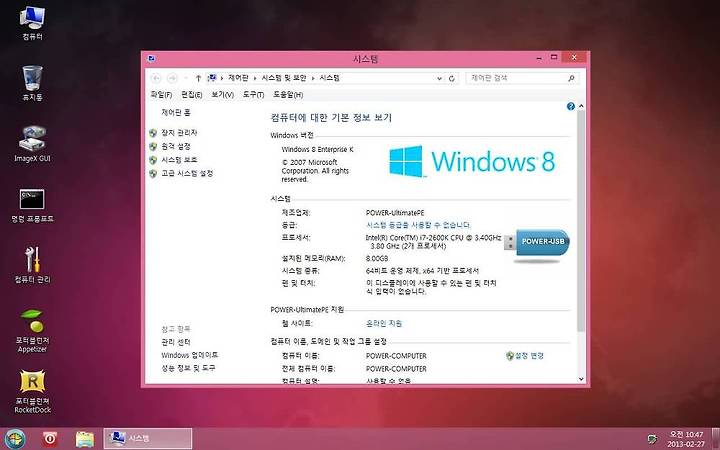Viewport: 720px width, 450px height.
Task: Open the recent locations dropdown arrow
Action: 186,79
